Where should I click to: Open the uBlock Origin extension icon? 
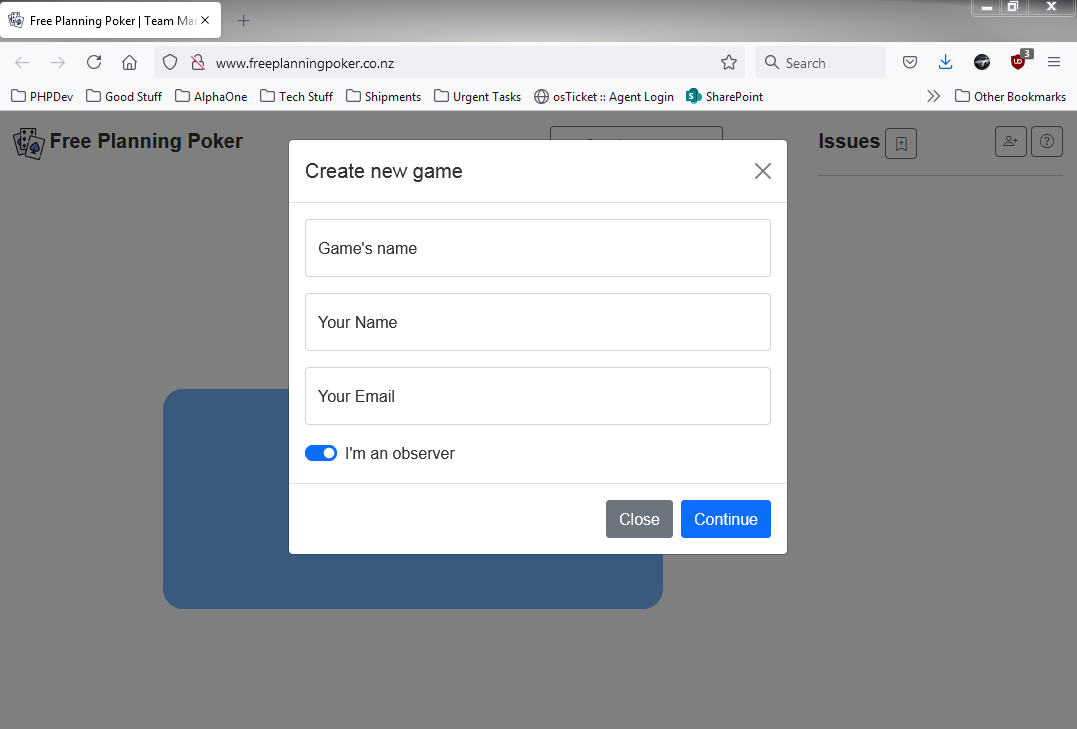[1019, 62]
